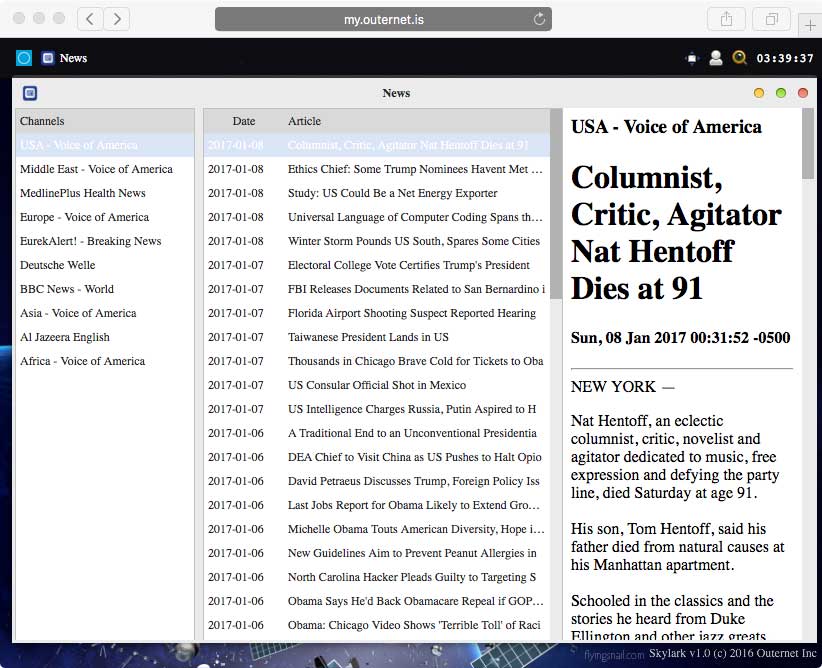Show browser tabs overview icon
This screenshot has width=822, height=668.
(x=771, y=19)
